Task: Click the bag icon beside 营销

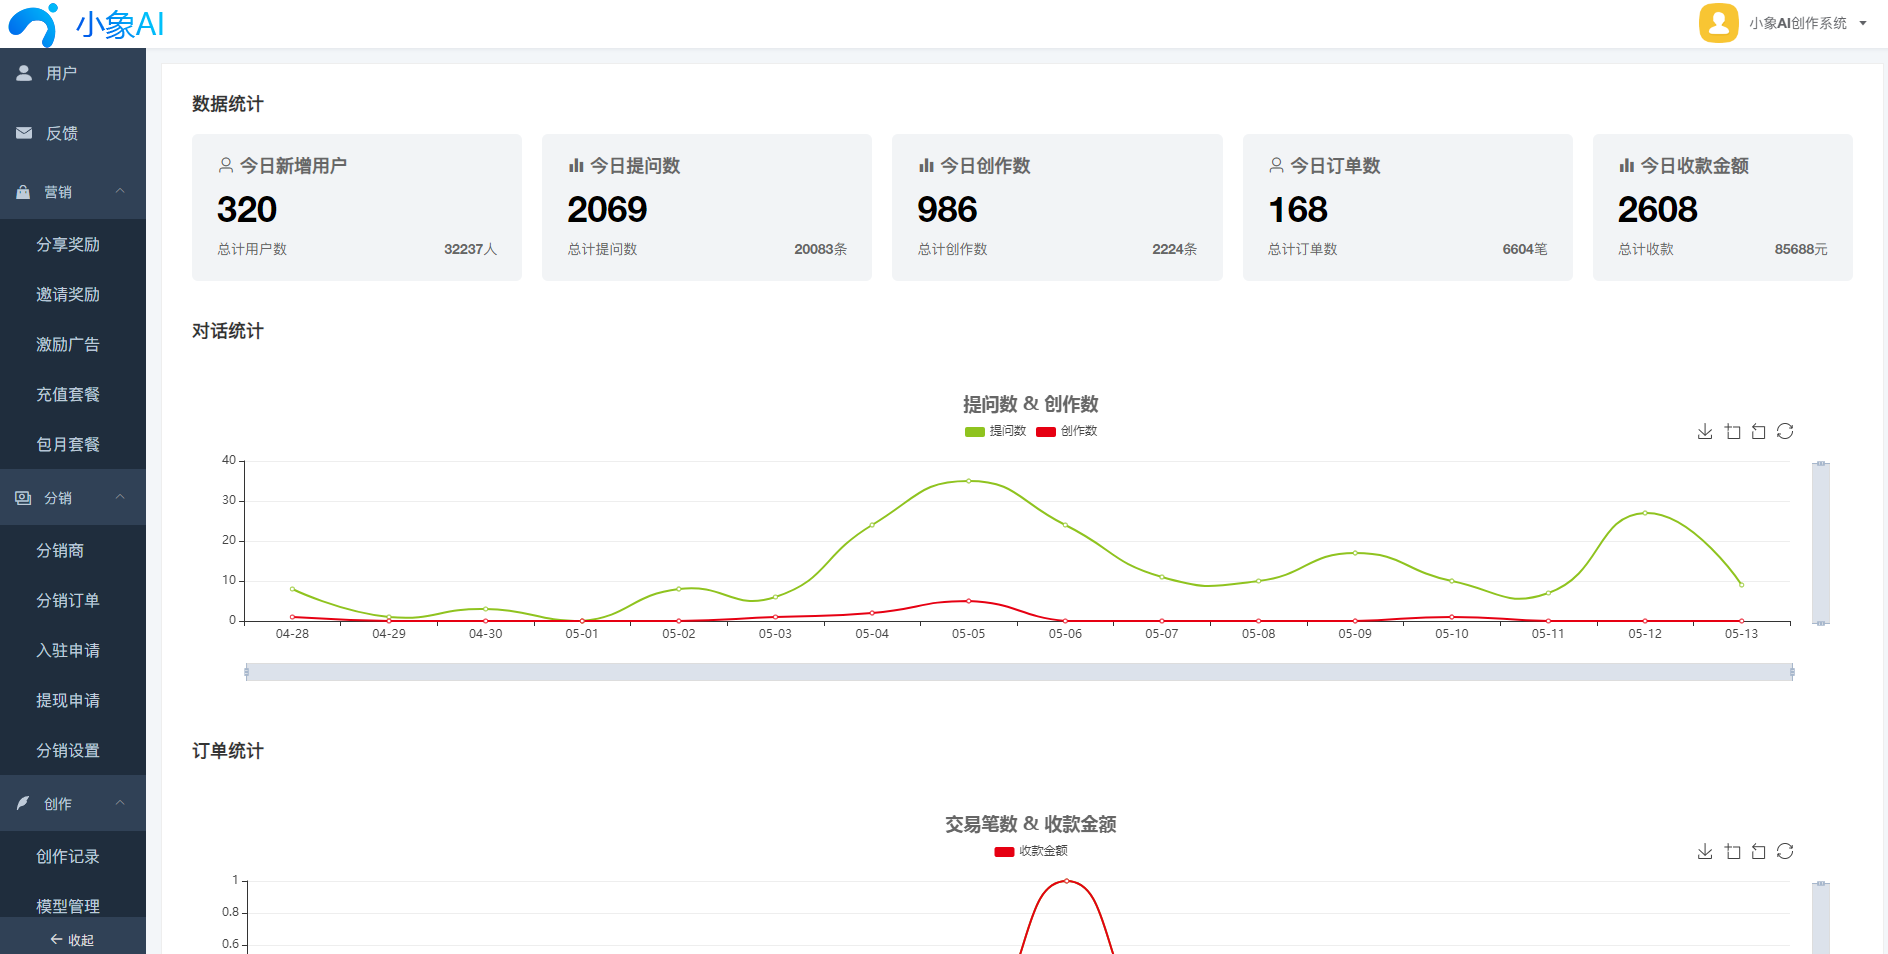Action: pyautogui.click(x=23, y=192)
